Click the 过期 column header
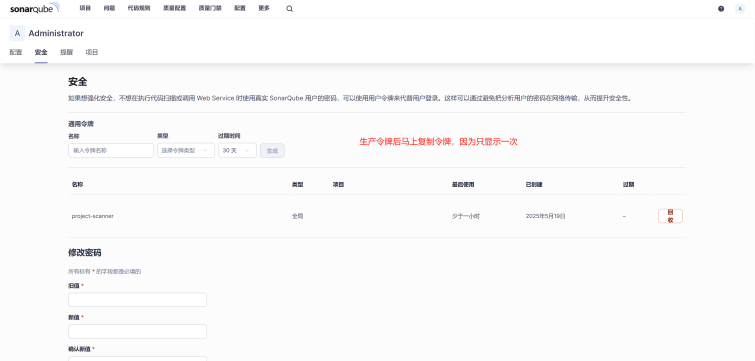755x361 pixels. 628,184
